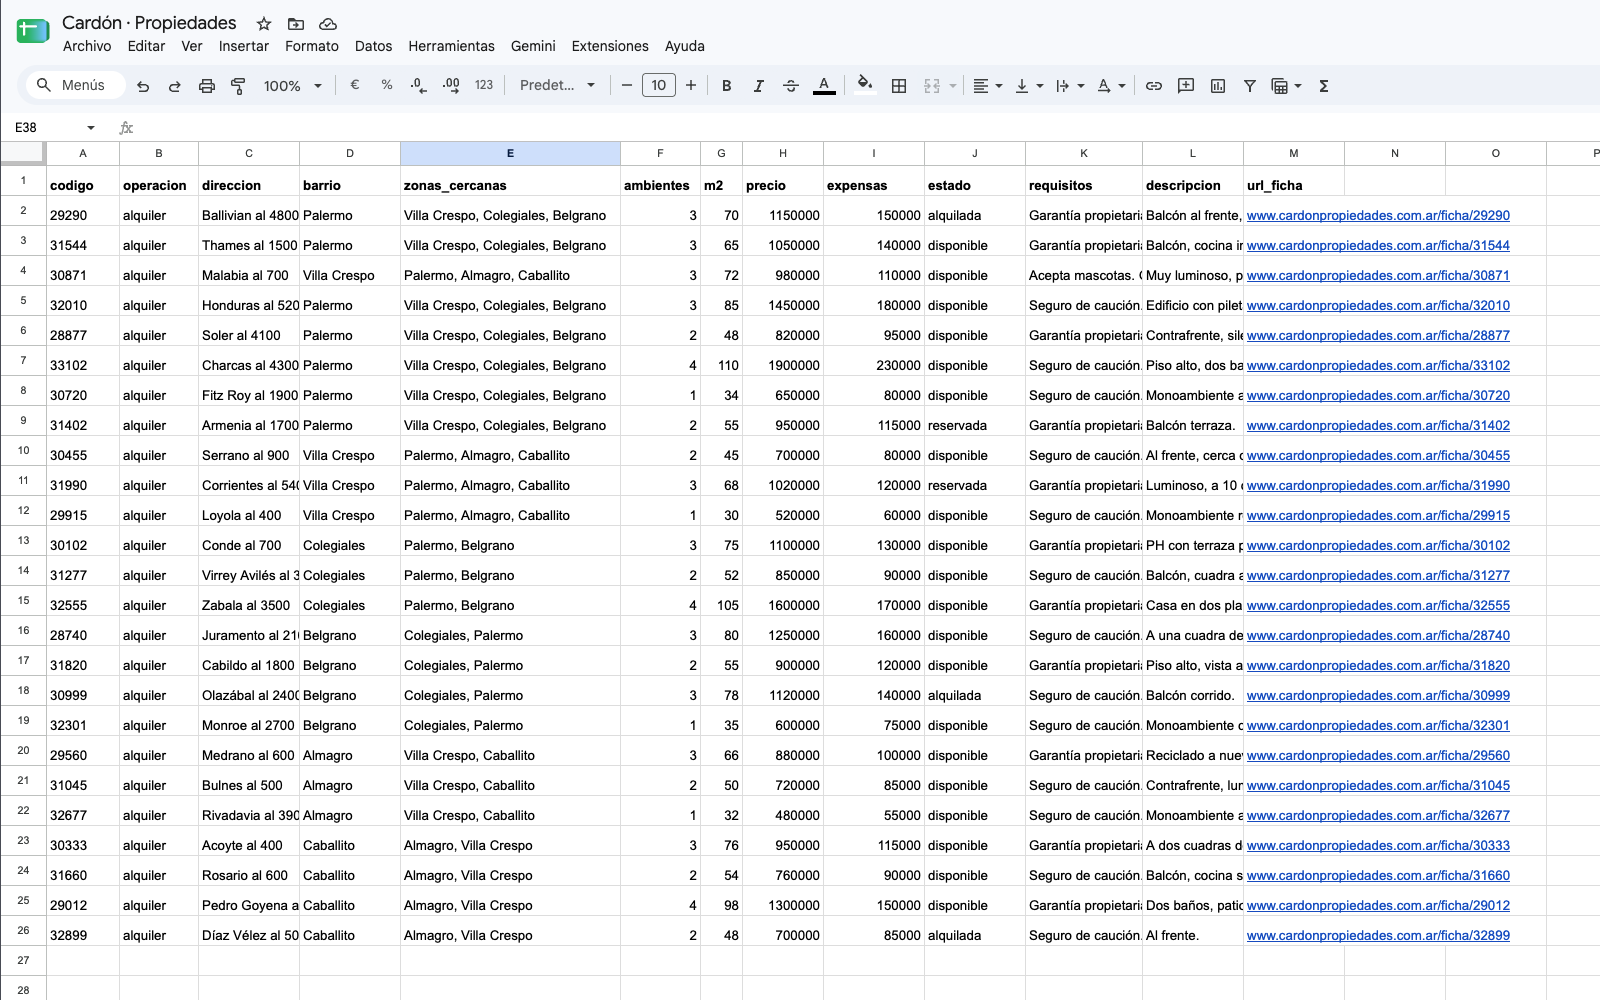Move document using folder icon
The image size is (1600, 1000).
click(296, 23)
